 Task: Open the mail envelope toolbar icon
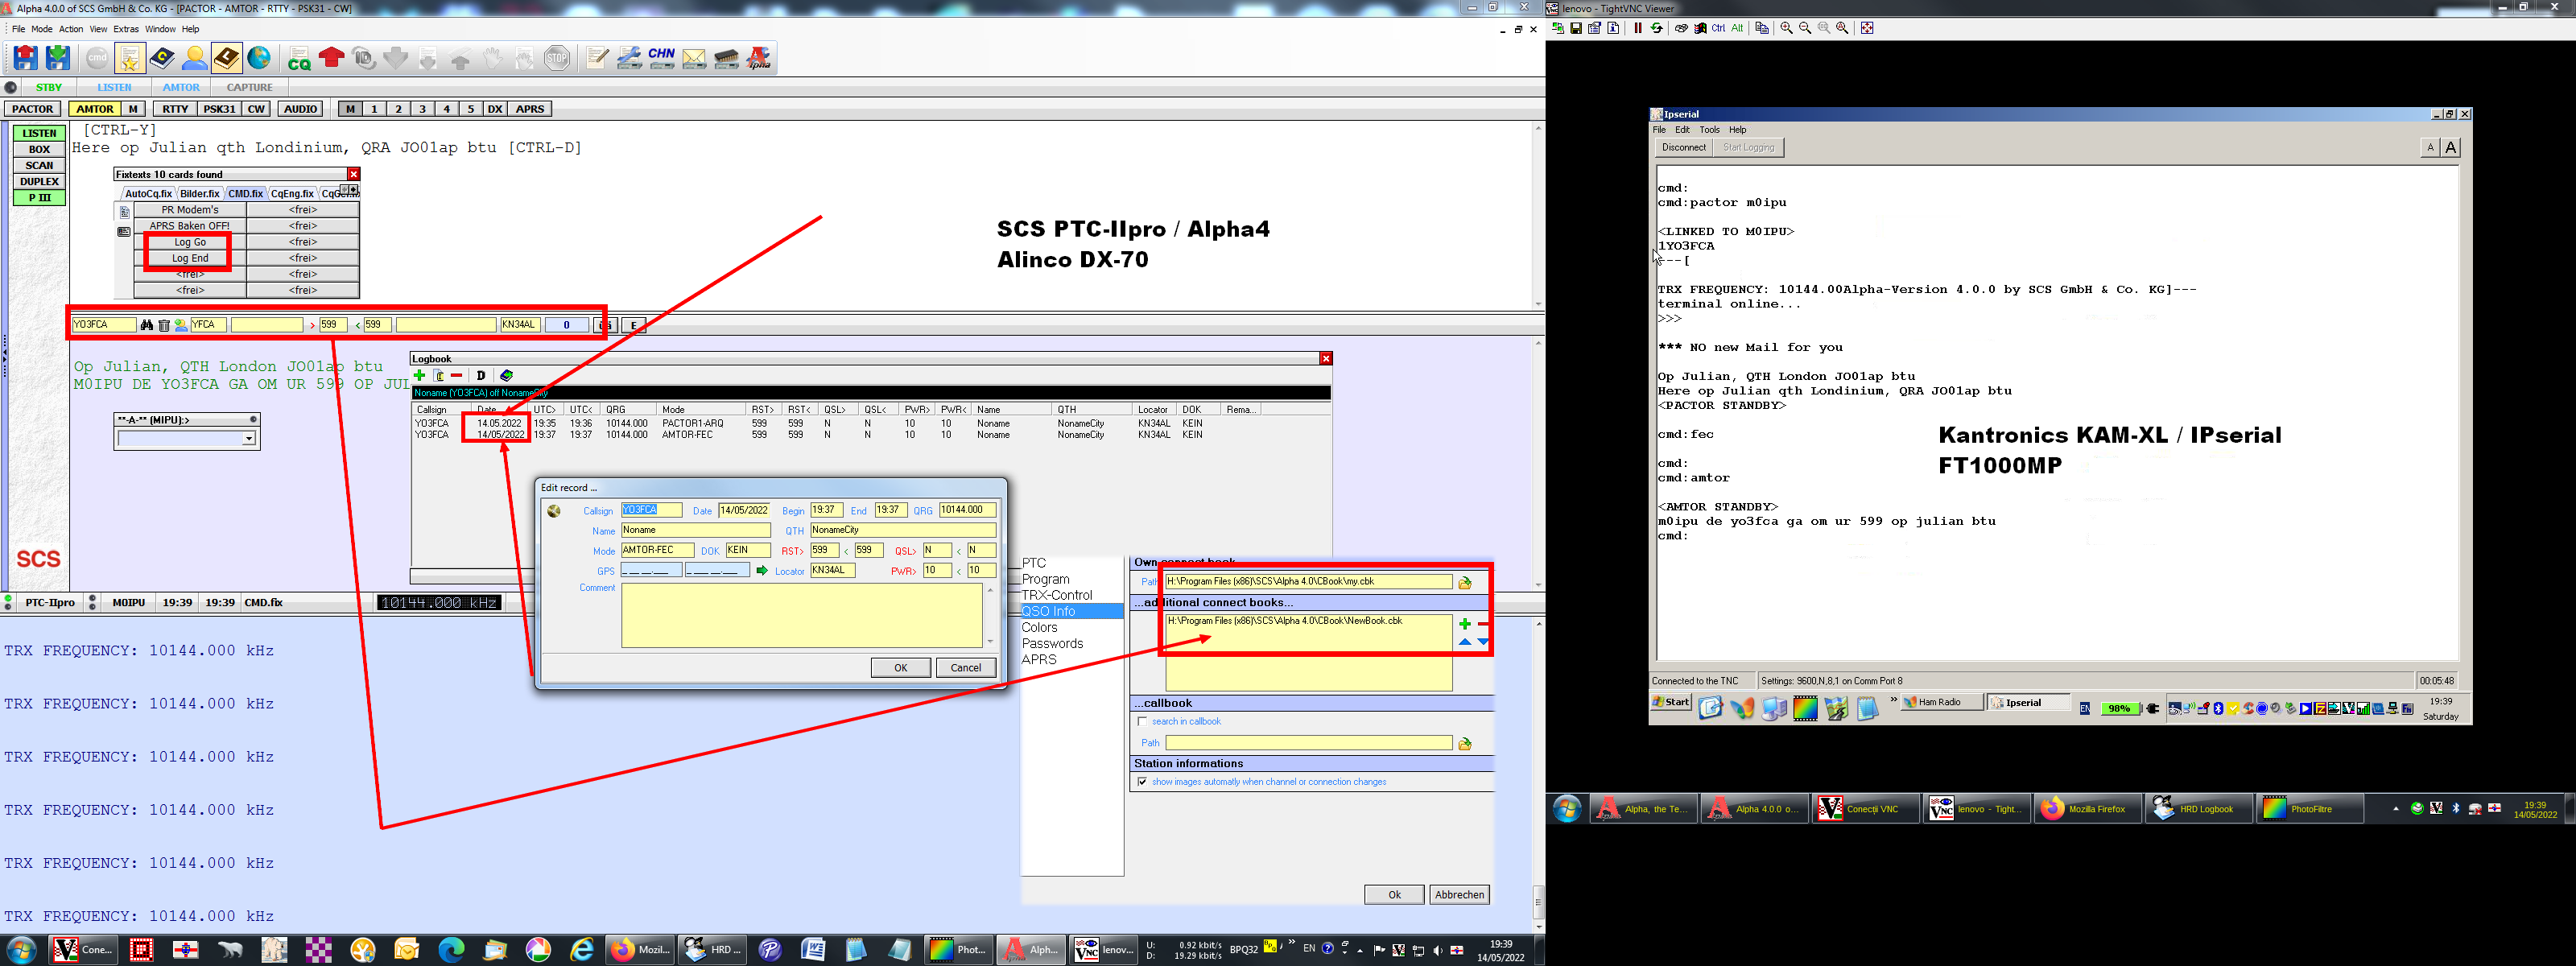[x=694, y=59]
